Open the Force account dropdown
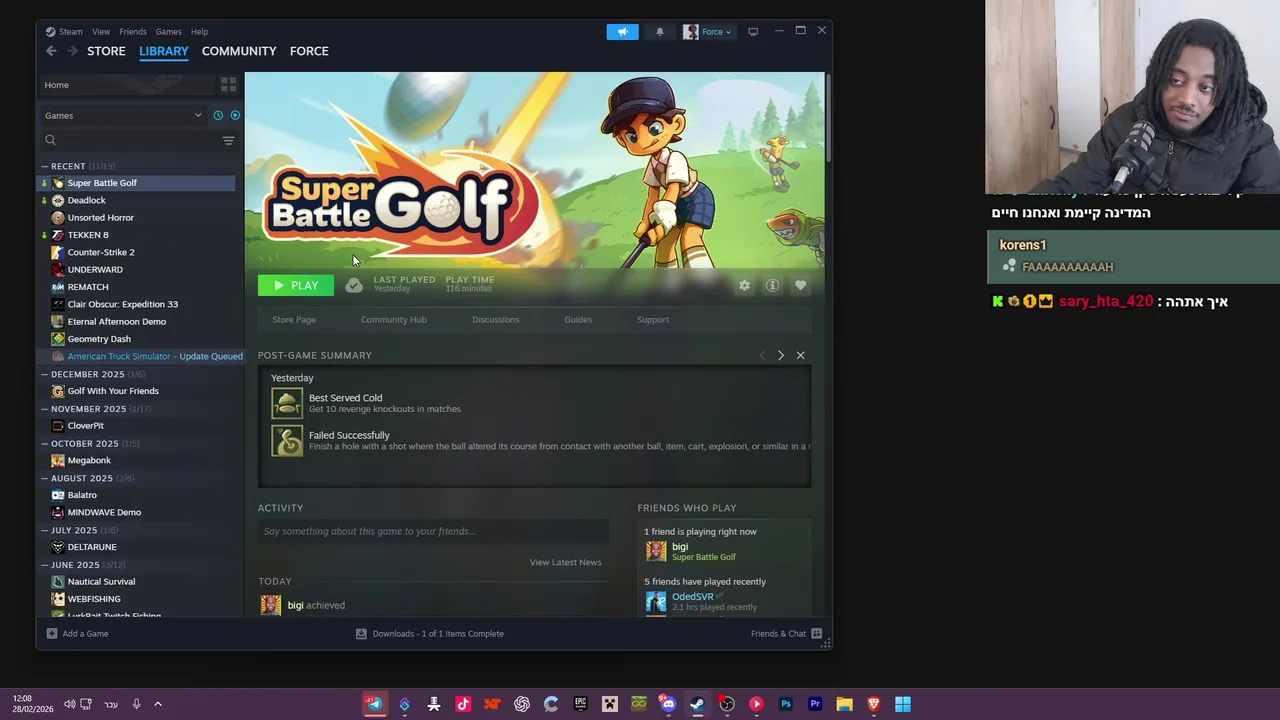 [x=707, y=31]
